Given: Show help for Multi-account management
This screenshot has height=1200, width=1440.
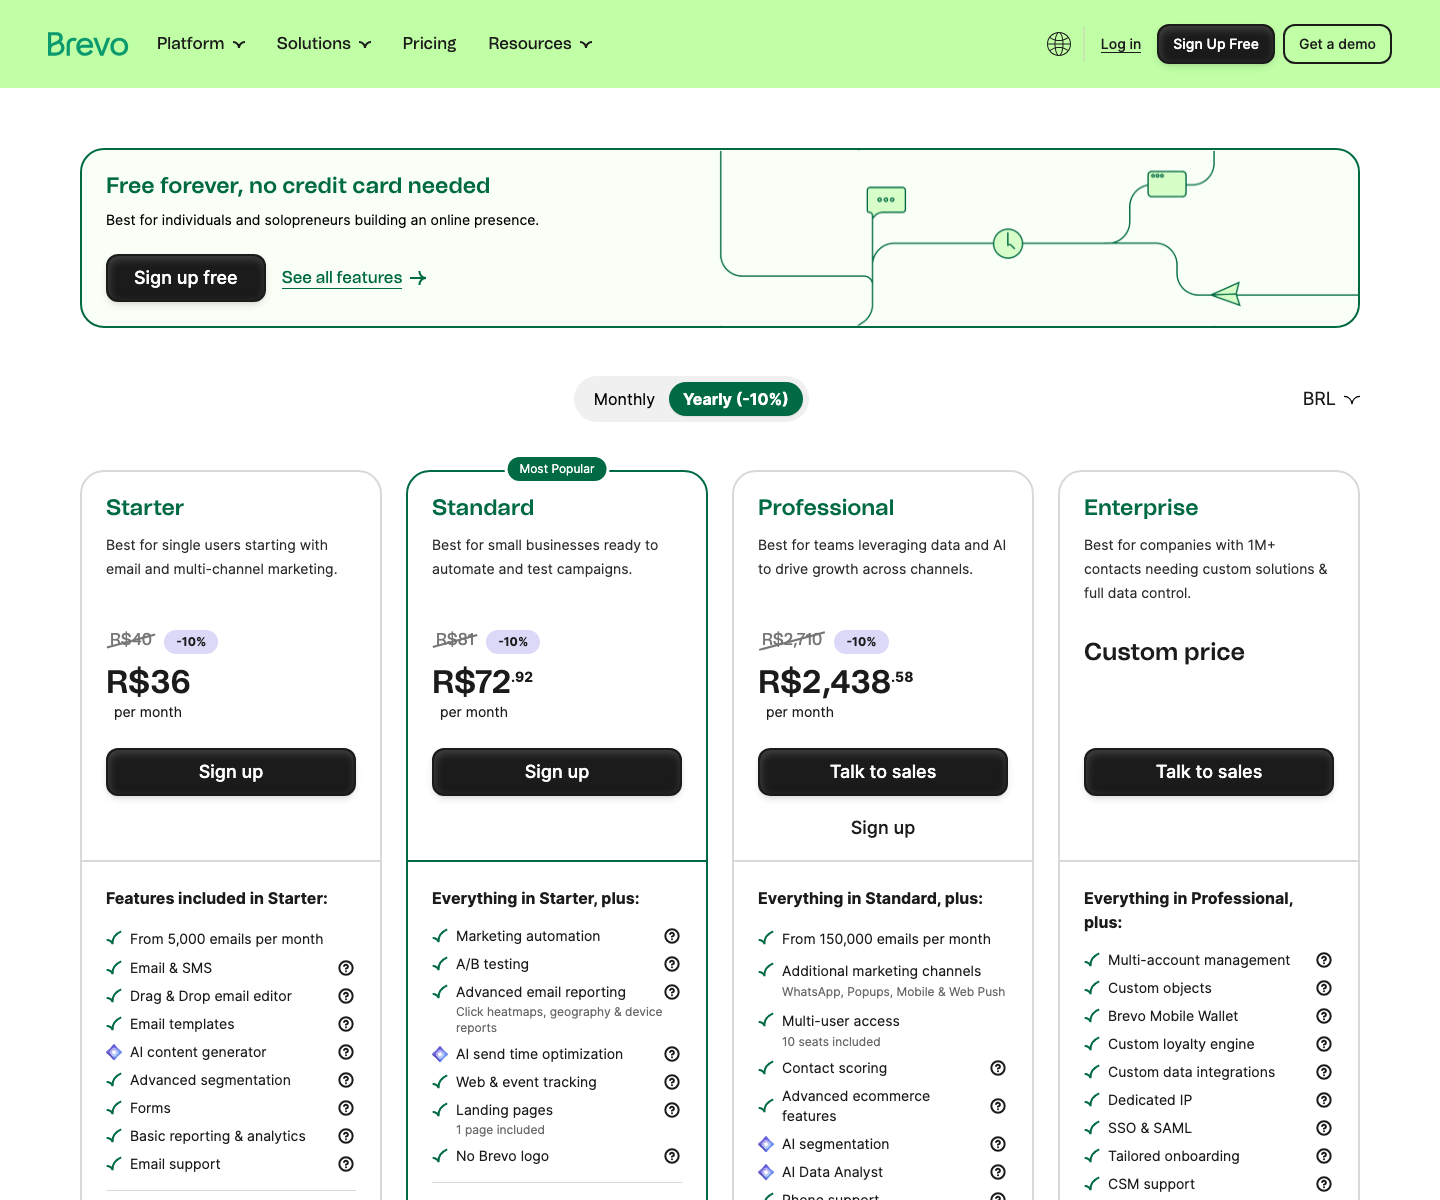Looking at the screenshot, I should click(1324, 960).
